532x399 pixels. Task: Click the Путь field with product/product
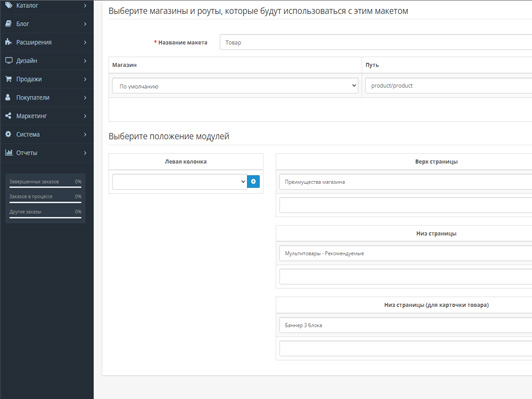point(449,86)
